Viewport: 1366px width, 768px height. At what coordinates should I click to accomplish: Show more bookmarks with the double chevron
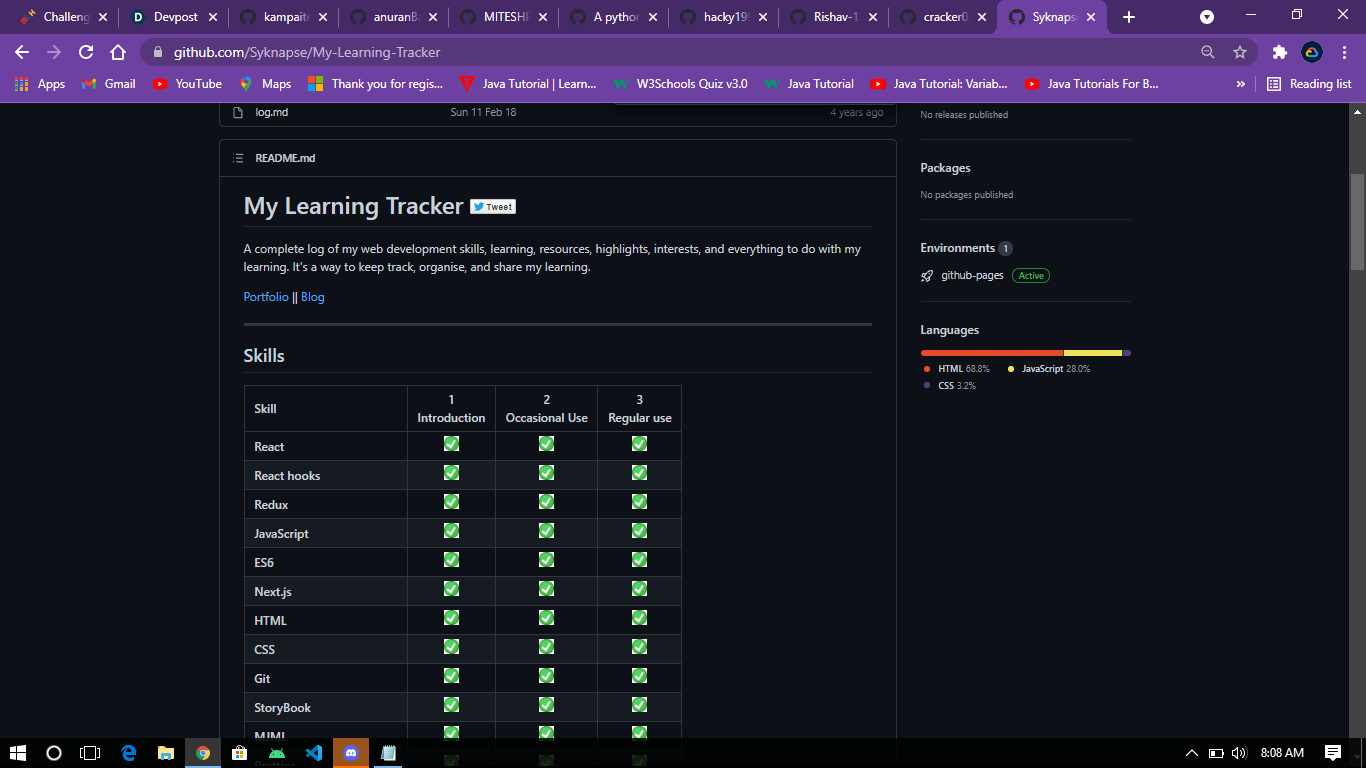[1241, 84]
